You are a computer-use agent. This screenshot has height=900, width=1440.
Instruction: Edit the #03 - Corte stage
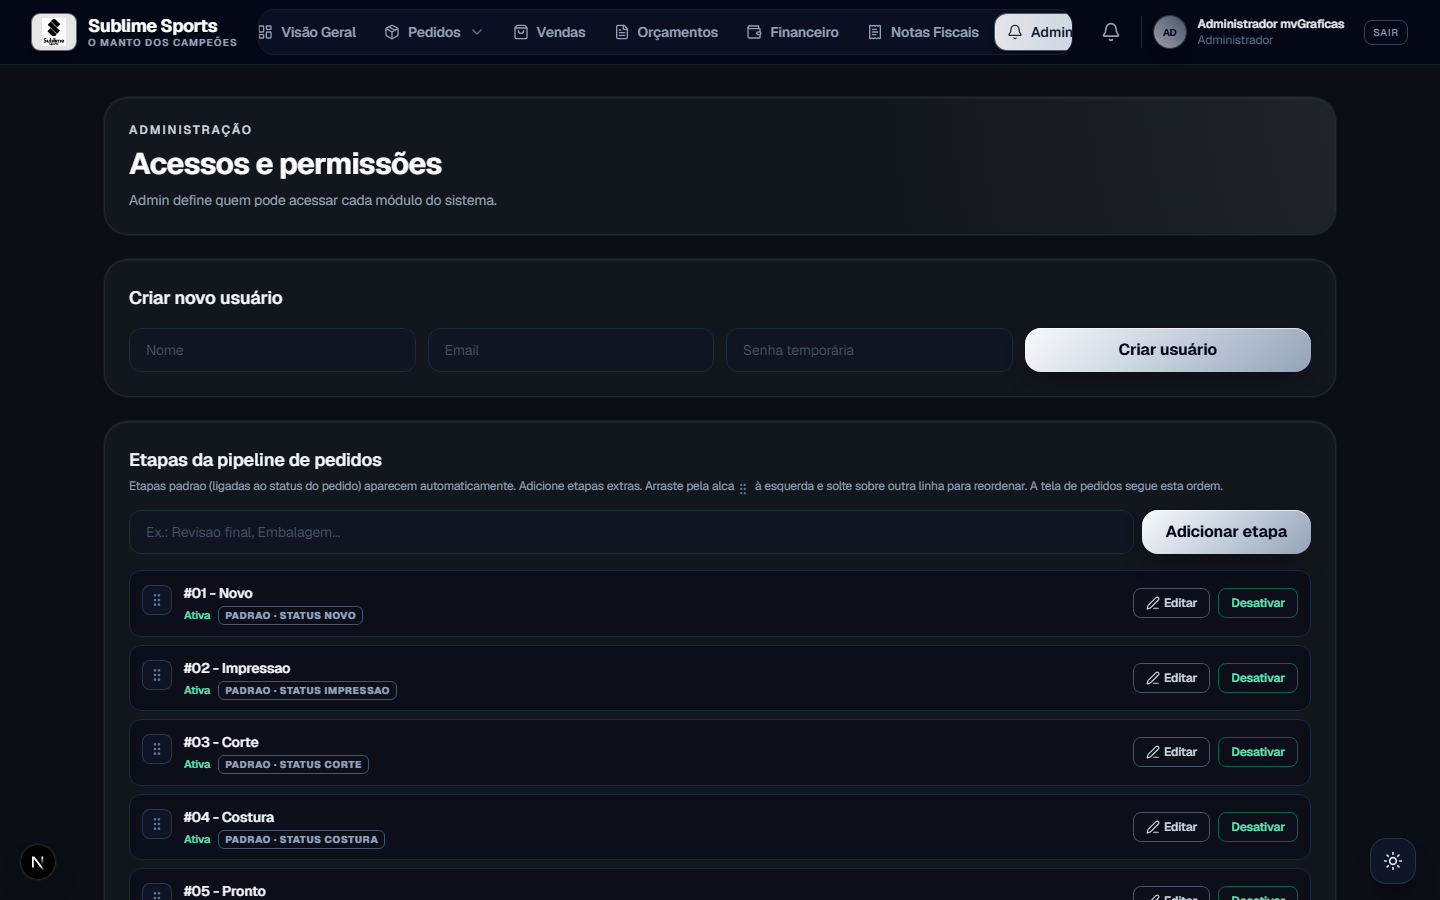click(1171, 752)
